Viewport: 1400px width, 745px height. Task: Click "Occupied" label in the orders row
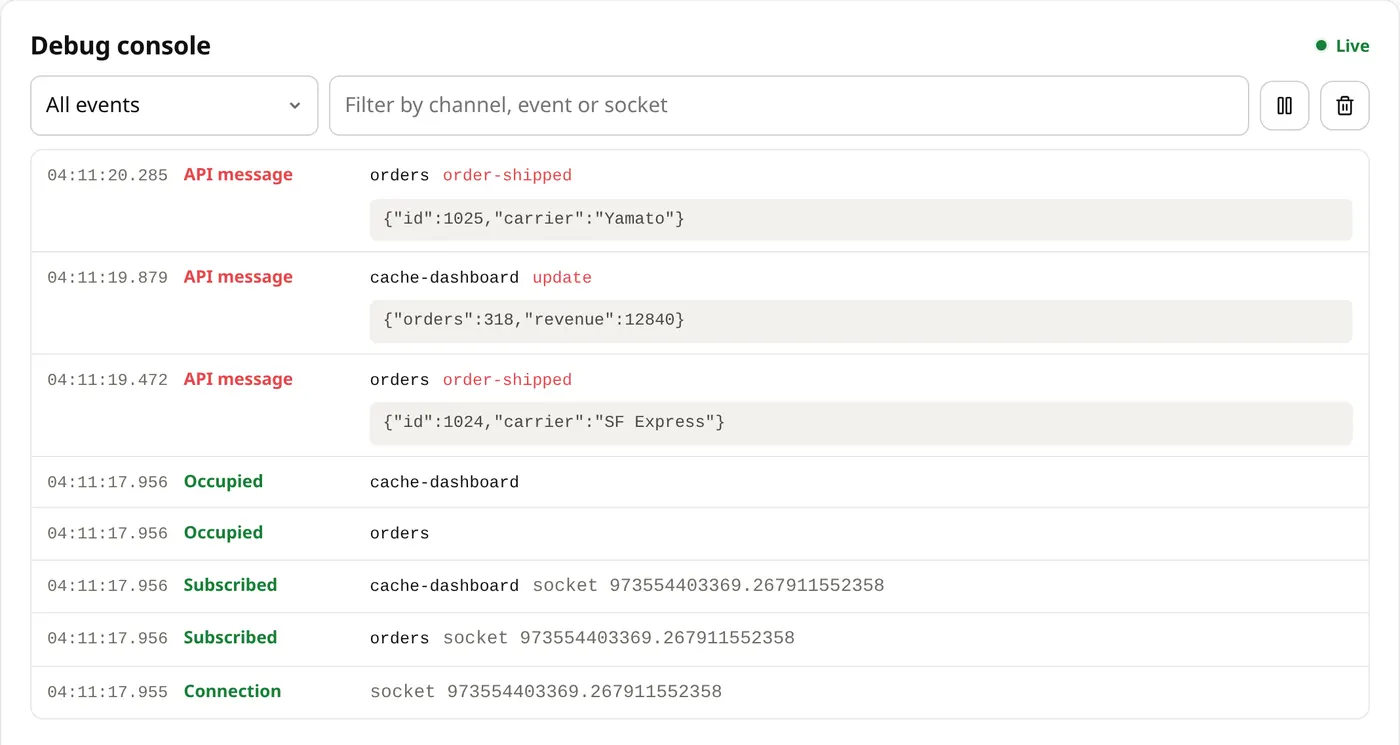coord(223,533)
